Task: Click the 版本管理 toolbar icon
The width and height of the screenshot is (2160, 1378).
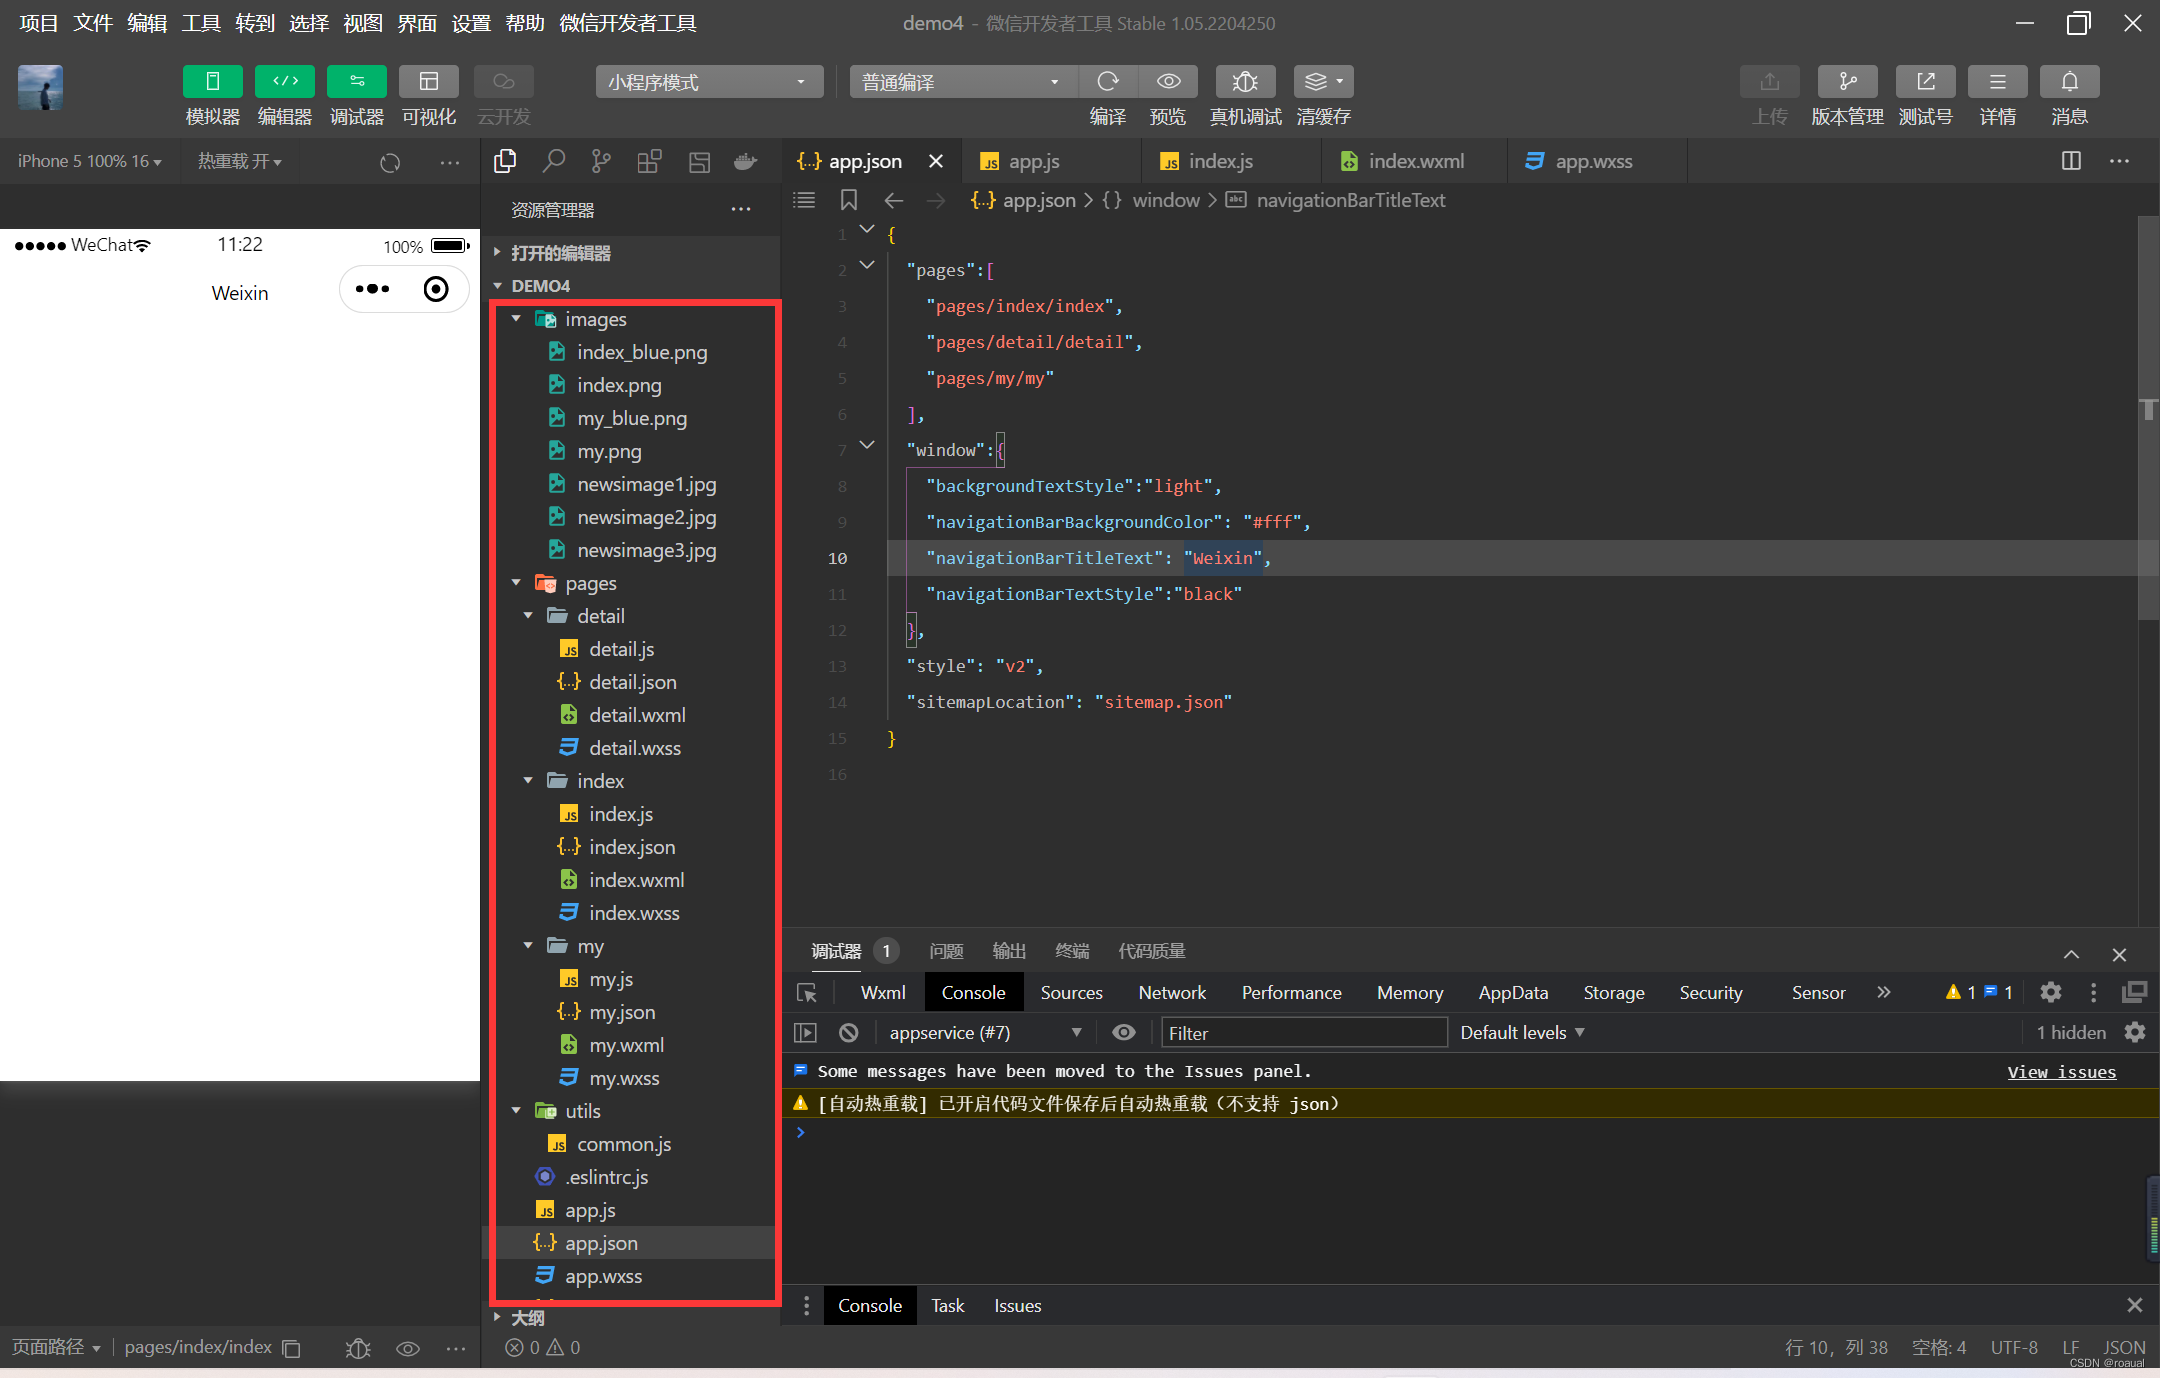Action: [1847, 82]
